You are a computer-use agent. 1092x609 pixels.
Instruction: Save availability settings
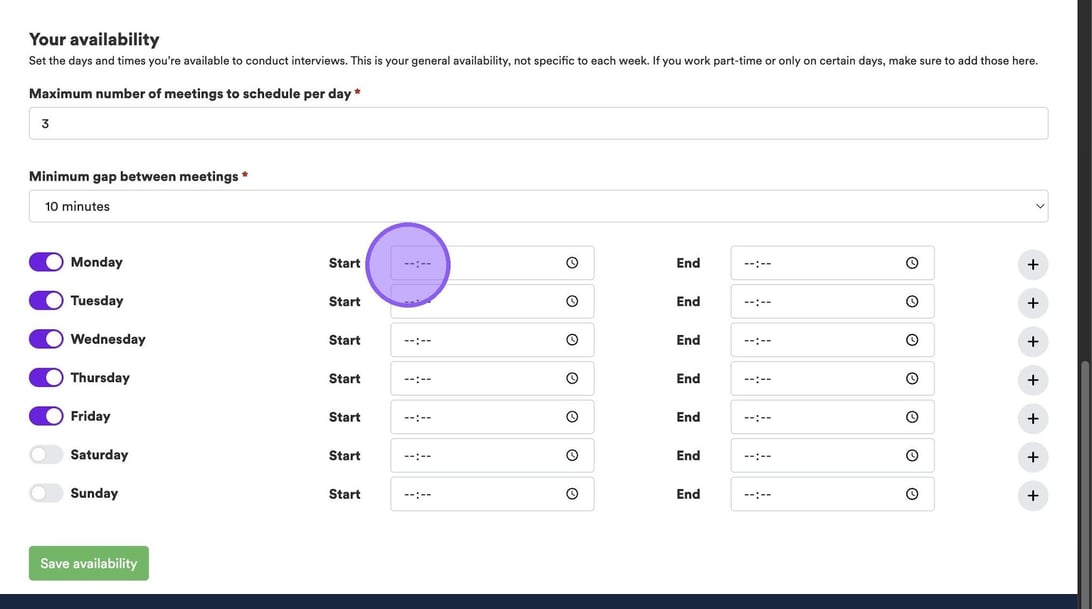pyautogui.click(x=89, y=563)
